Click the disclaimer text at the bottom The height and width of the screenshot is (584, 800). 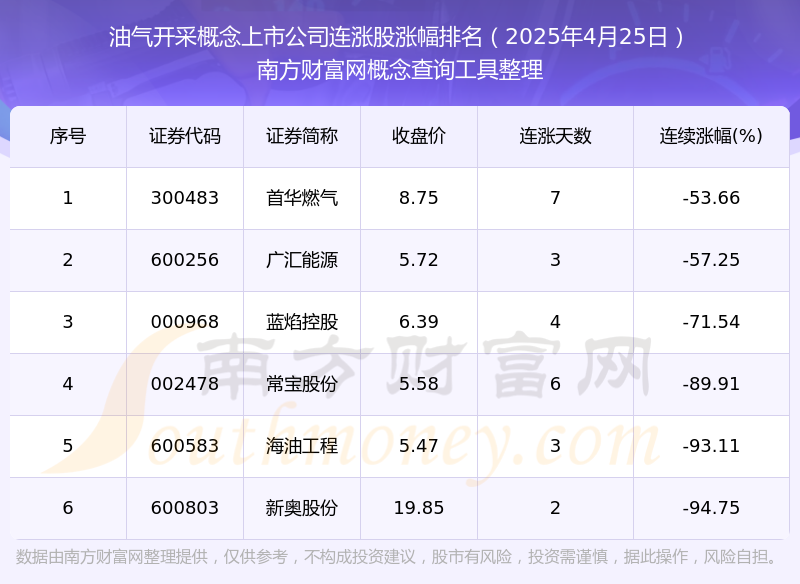coord(396,557)
